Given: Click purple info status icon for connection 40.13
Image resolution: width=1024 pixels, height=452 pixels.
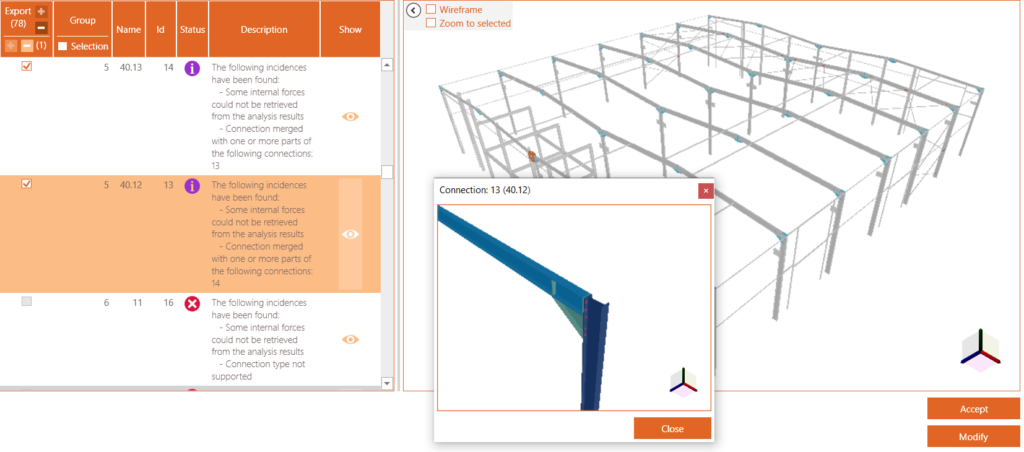Looking at the screenshot, I should click(192, 68).
